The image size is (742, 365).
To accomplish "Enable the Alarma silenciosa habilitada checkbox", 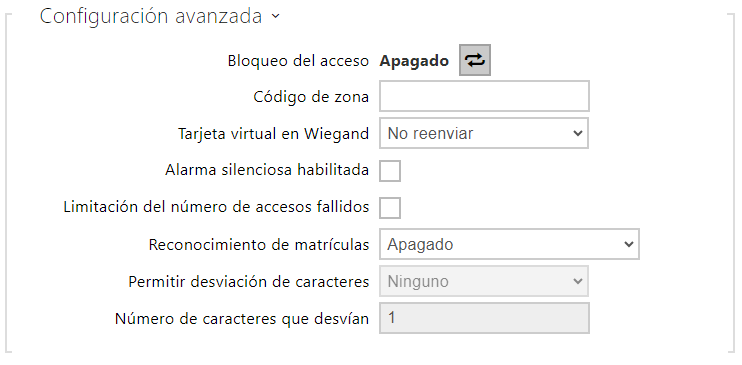I will [390, 170].
